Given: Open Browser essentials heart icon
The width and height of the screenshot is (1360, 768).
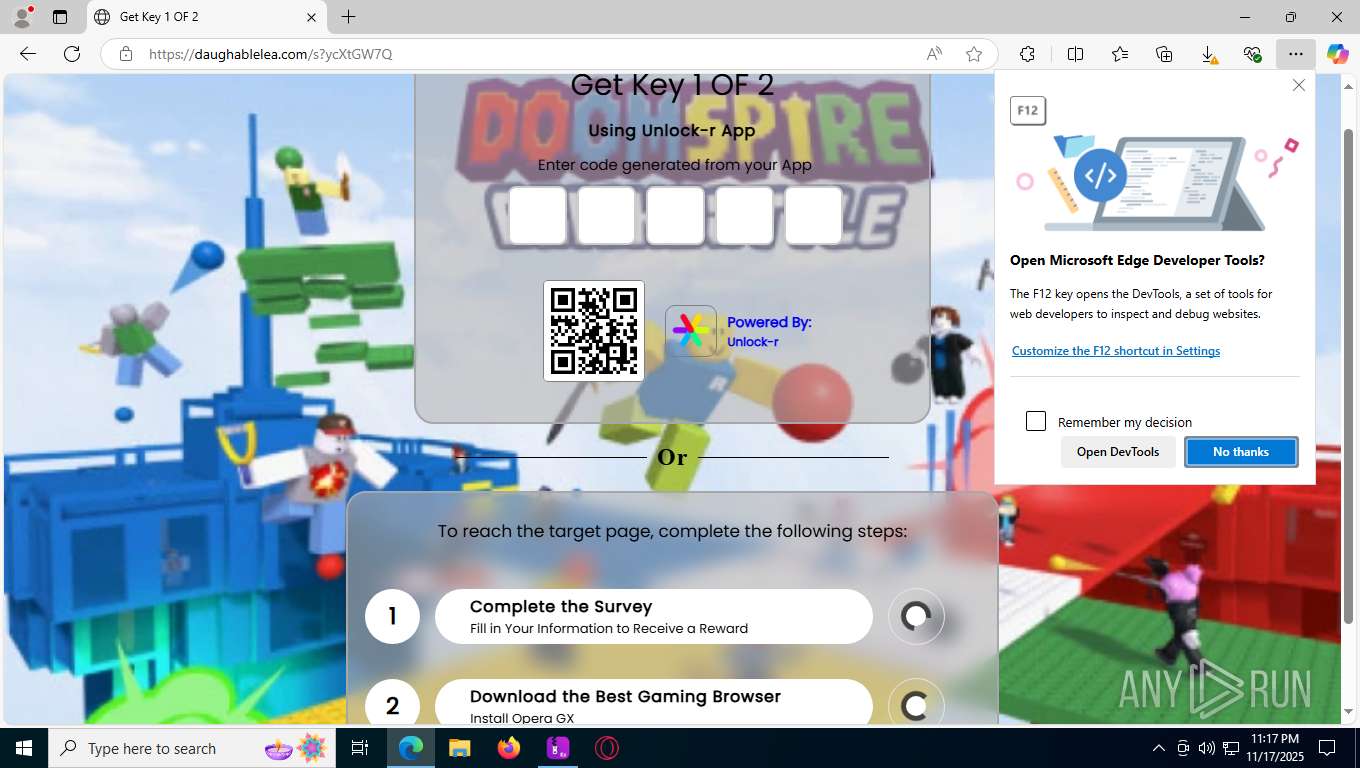Looking at the screenshot, I should click(1252, 54).
